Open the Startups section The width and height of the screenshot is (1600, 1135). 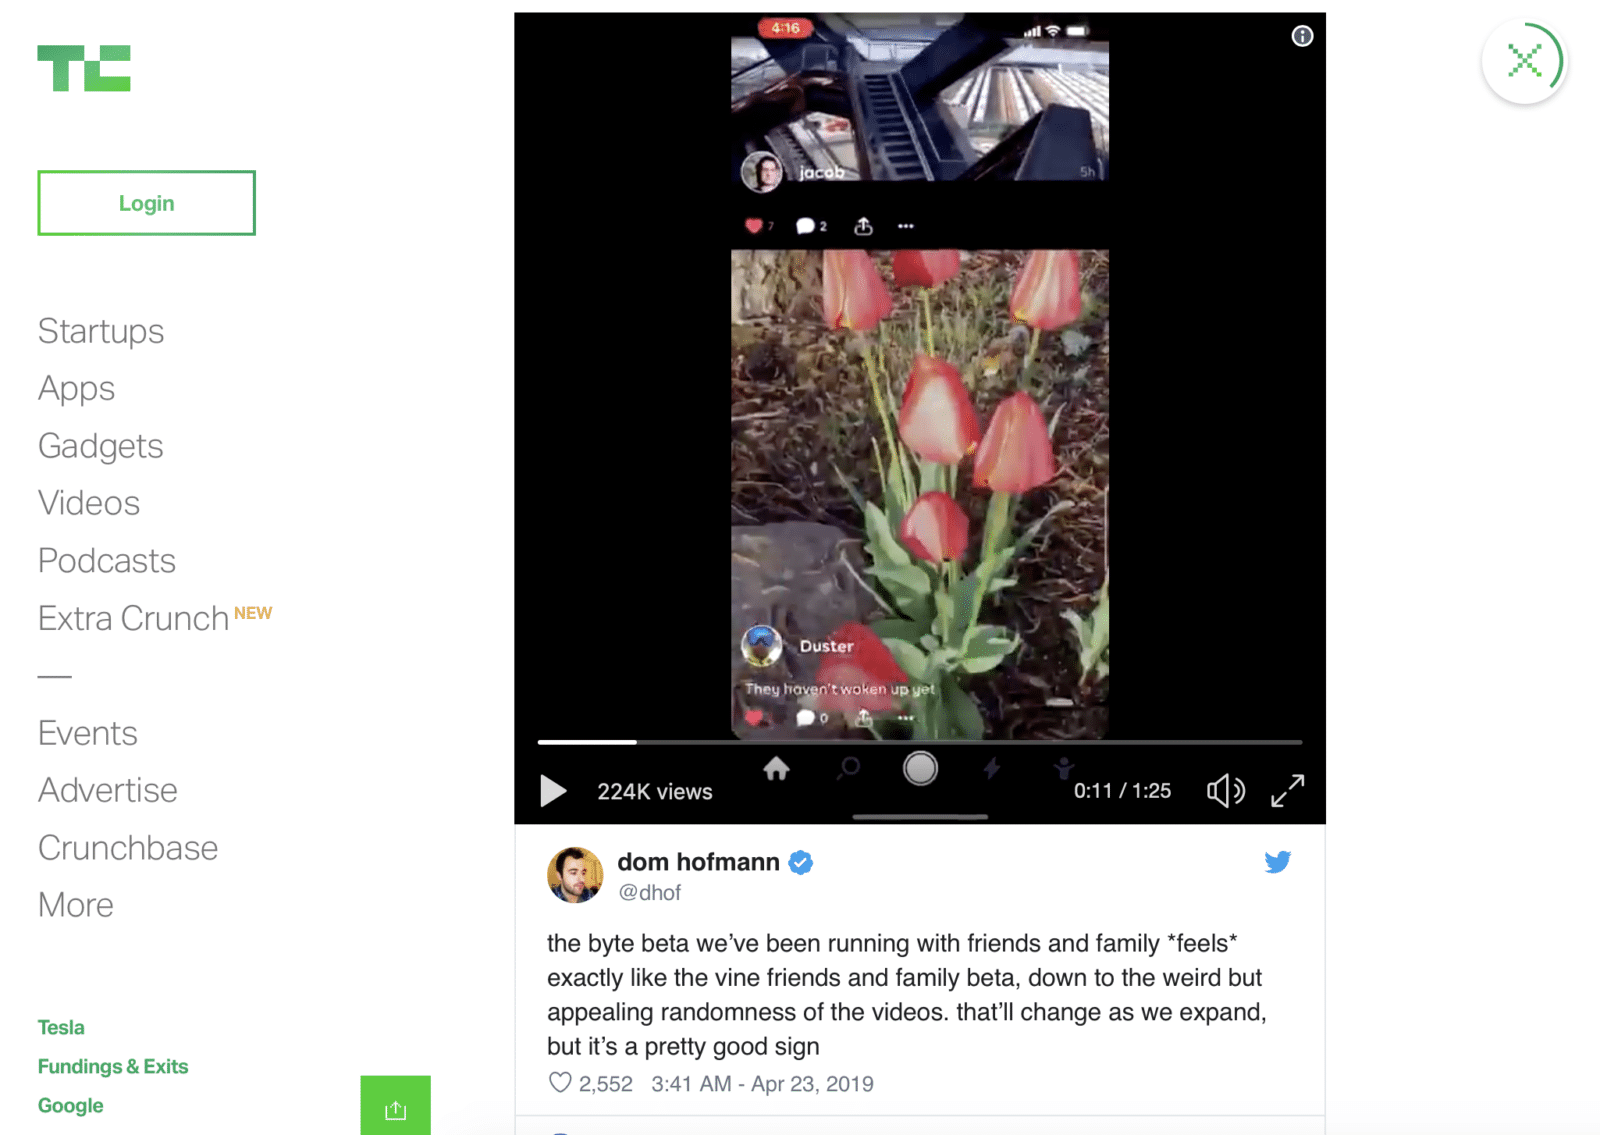coord(101,331)
